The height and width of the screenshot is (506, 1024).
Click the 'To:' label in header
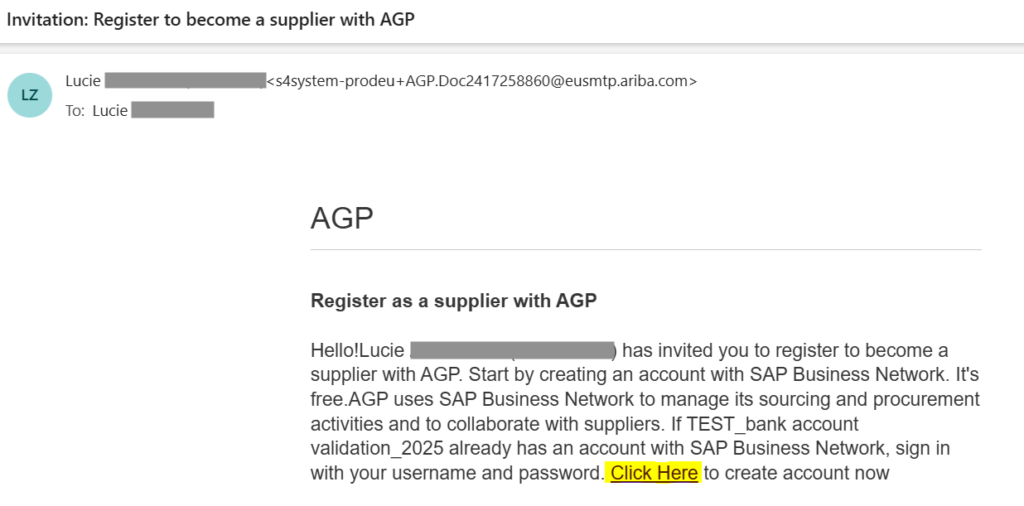75,111
